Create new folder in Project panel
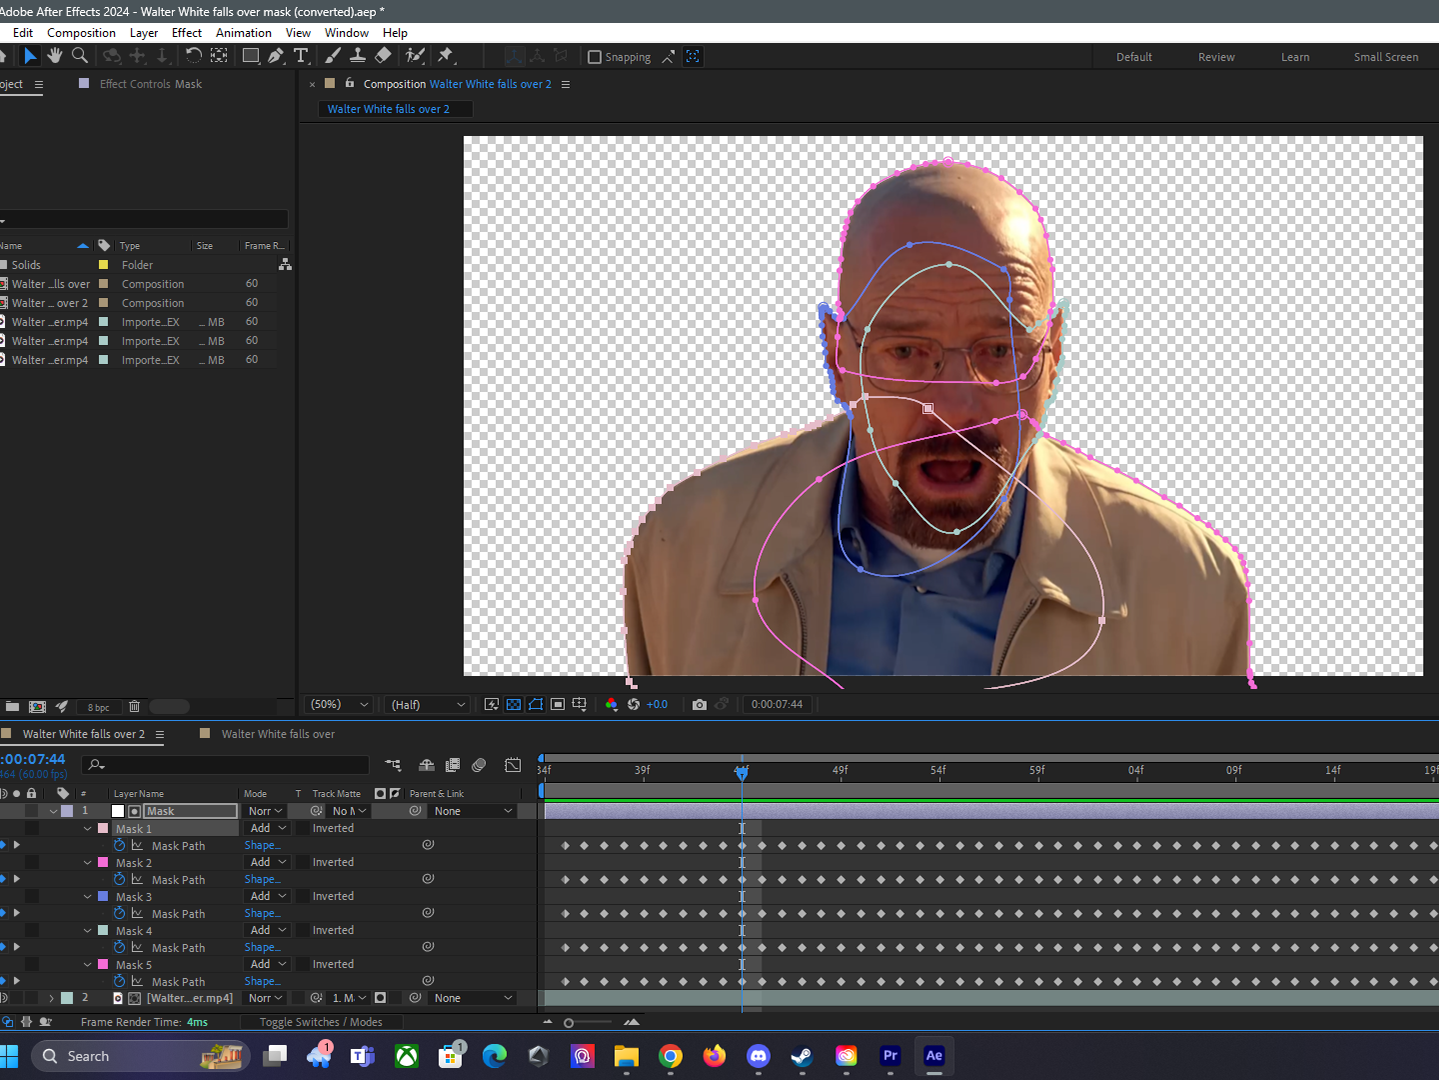The height and width of the screenshot is (1080, 1439). [12, 707]
